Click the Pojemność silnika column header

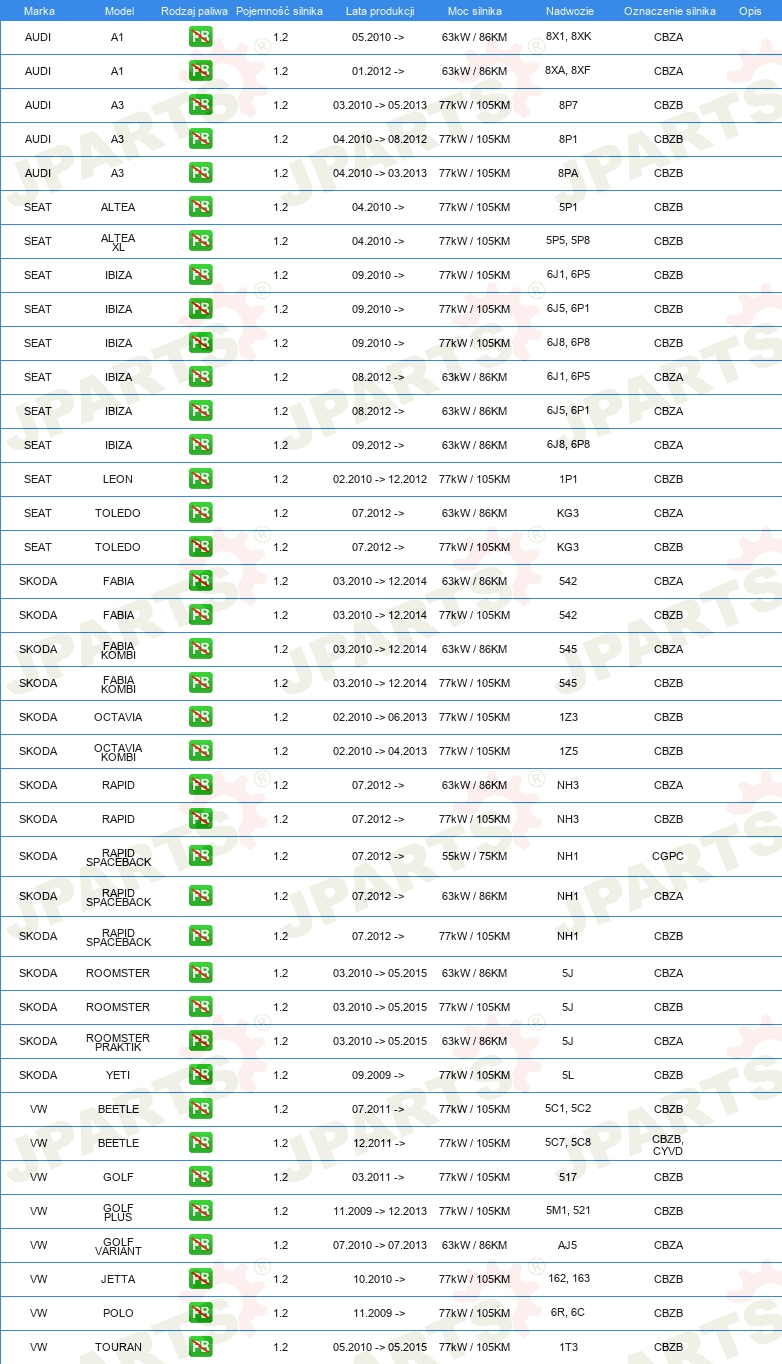[x=279, y=10]
